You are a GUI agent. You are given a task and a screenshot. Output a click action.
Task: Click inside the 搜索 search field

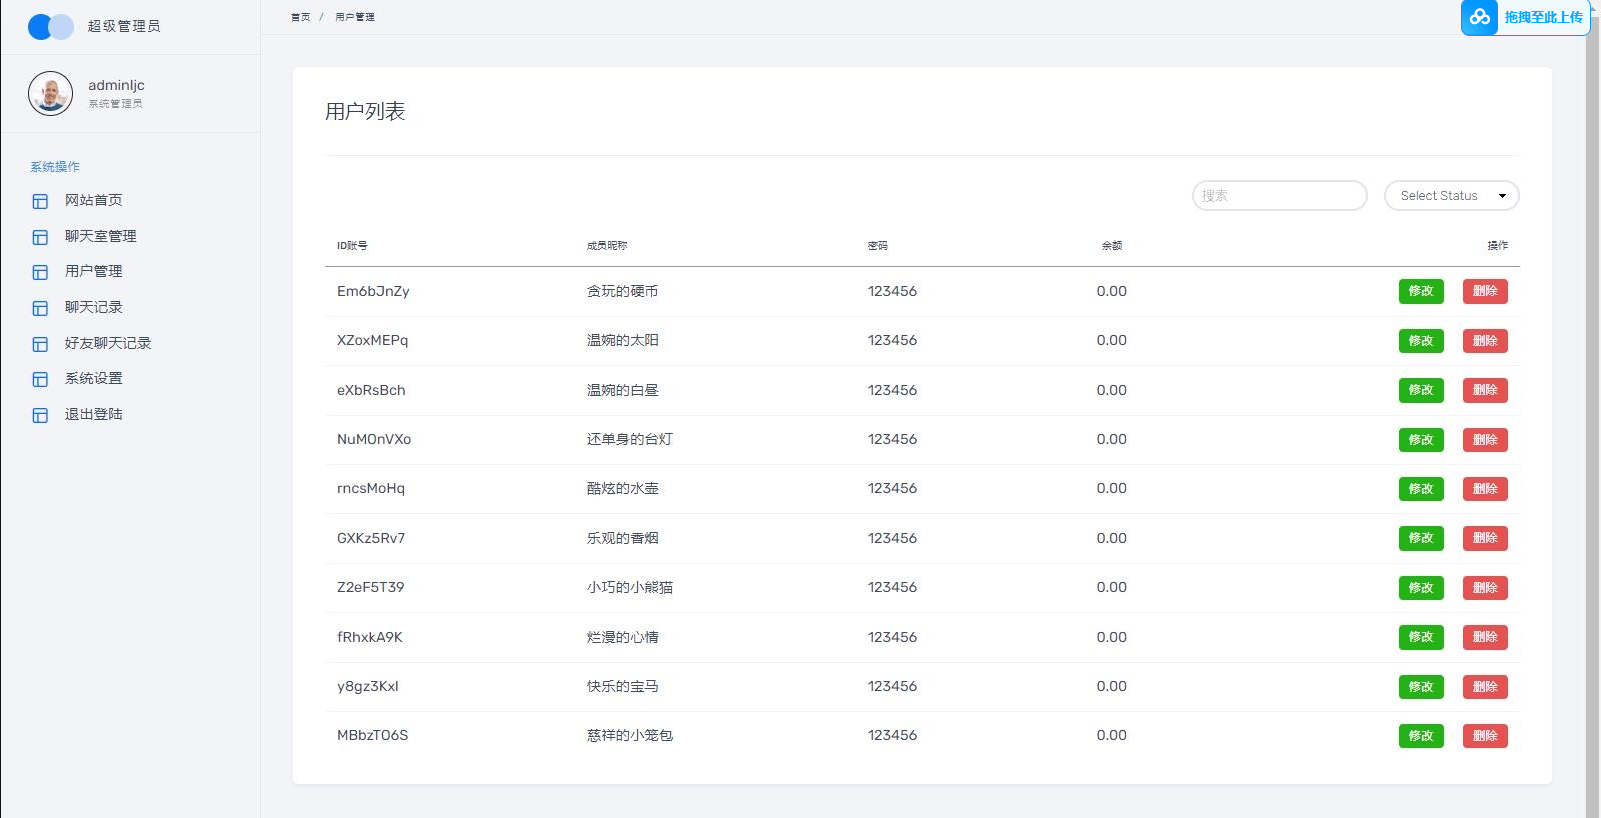coord(1279,196)
